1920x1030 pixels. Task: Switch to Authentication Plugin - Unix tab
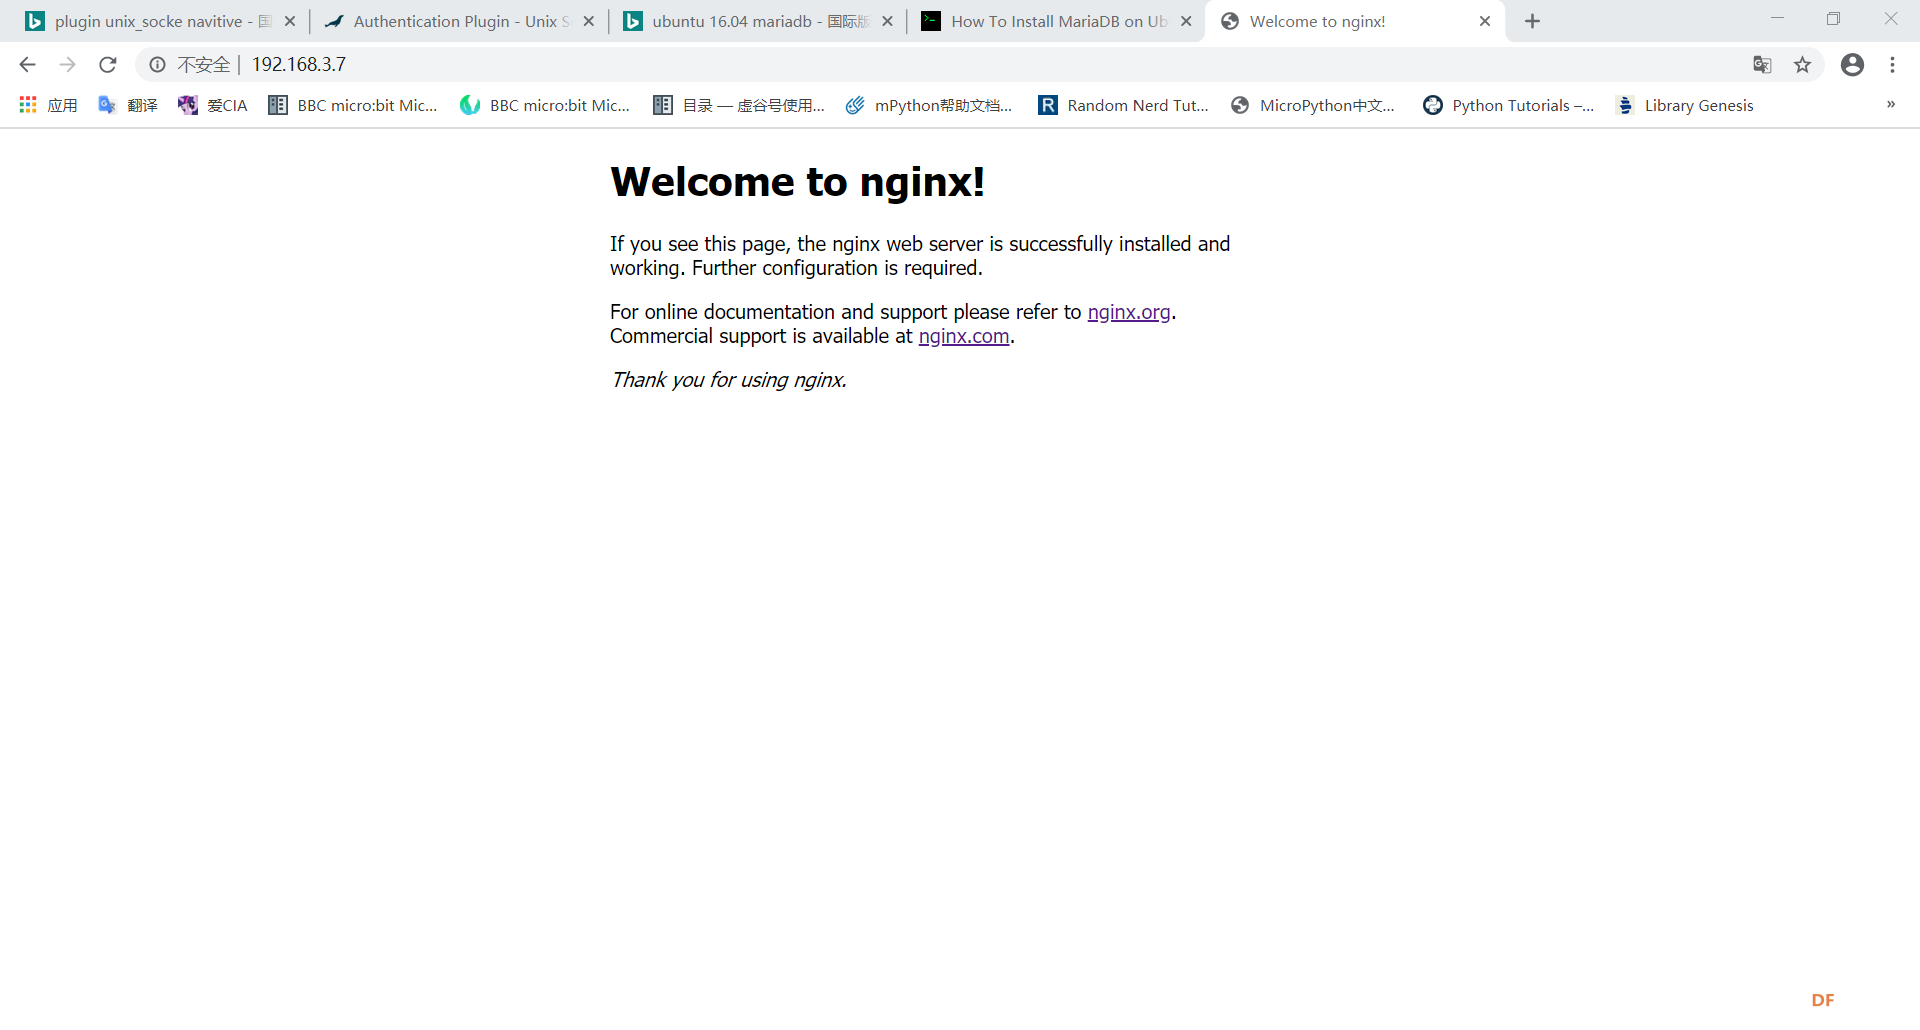[460, 21]
